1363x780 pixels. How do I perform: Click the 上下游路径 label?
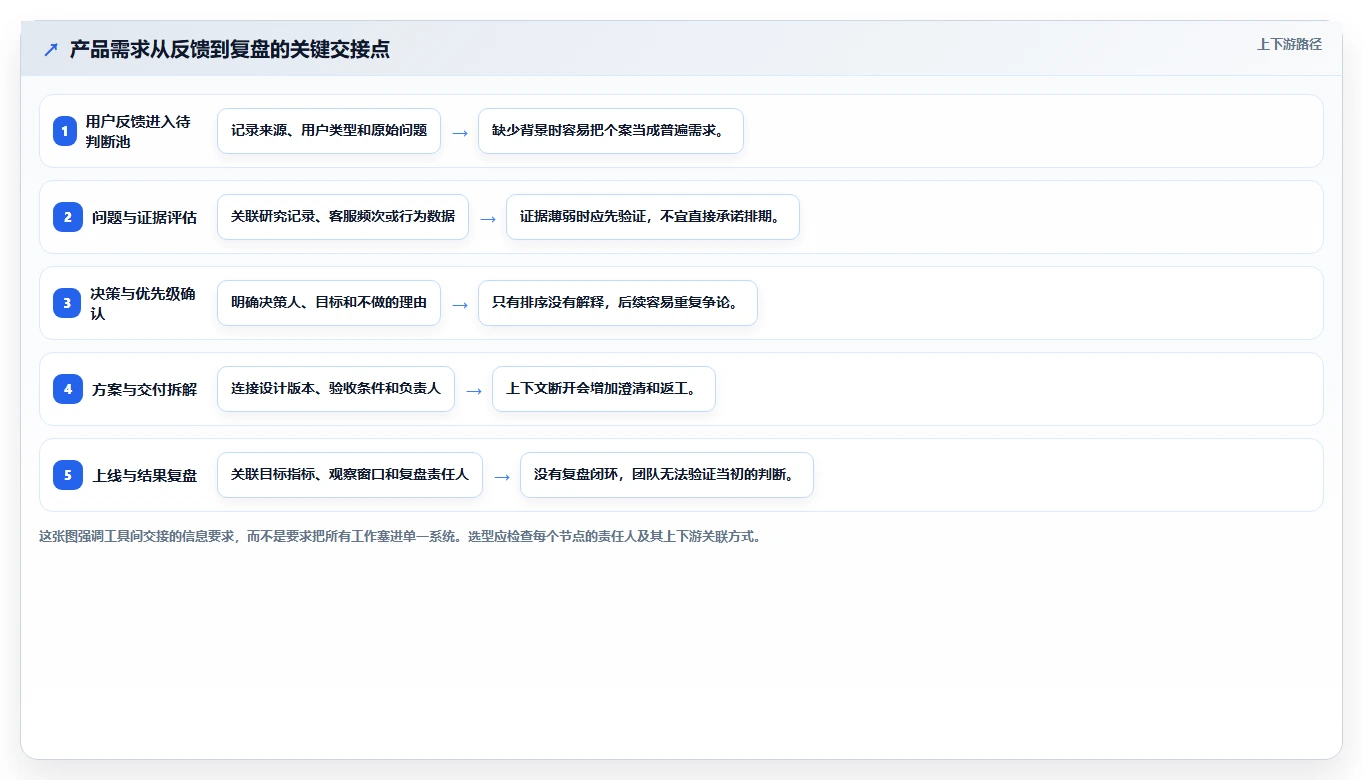[x=1289, y=44]
